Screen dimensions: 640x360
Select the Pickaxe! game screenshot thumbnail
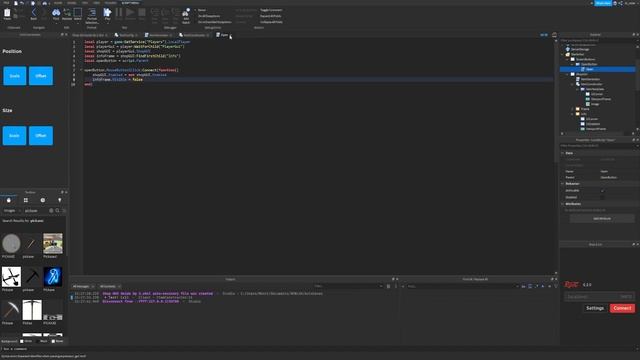pos(53,244)
